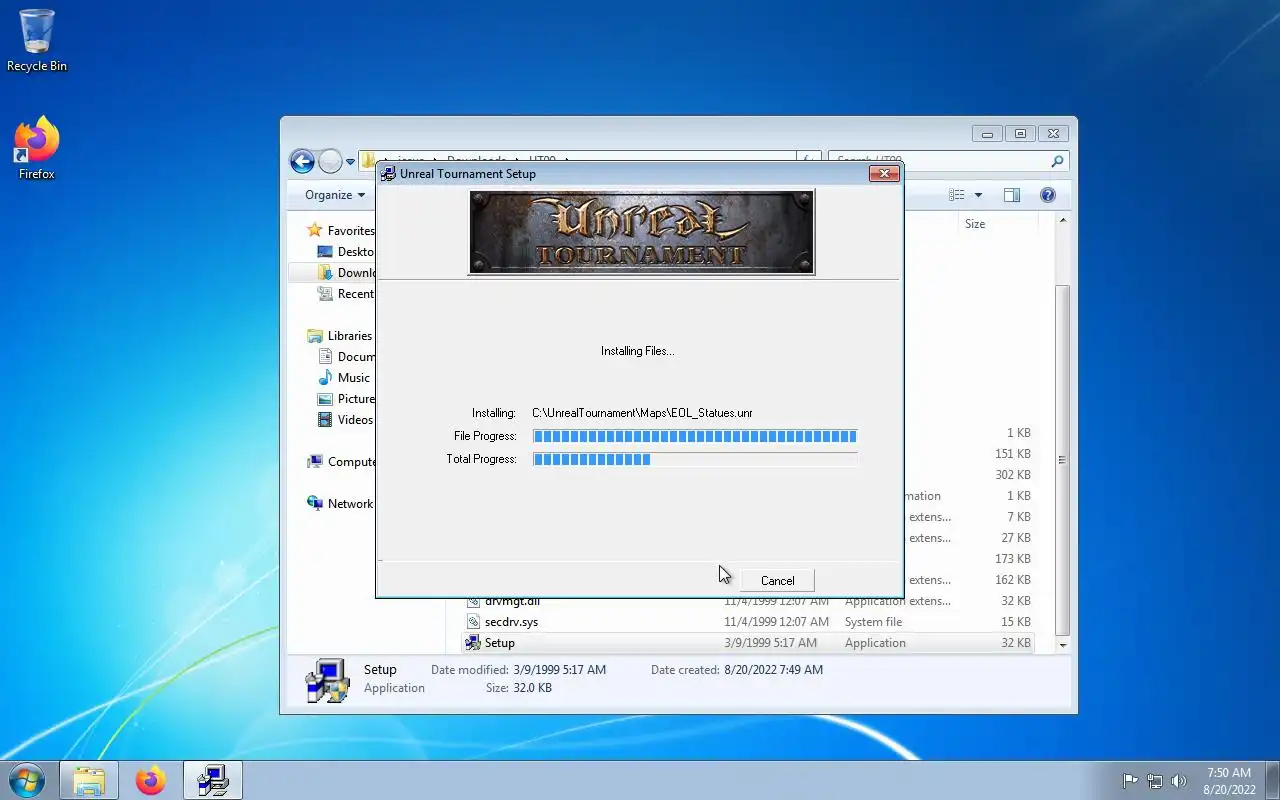This screenshot has height=800, width=1280.
Task: Open the Windows Start menu
Action: [27, 780]
